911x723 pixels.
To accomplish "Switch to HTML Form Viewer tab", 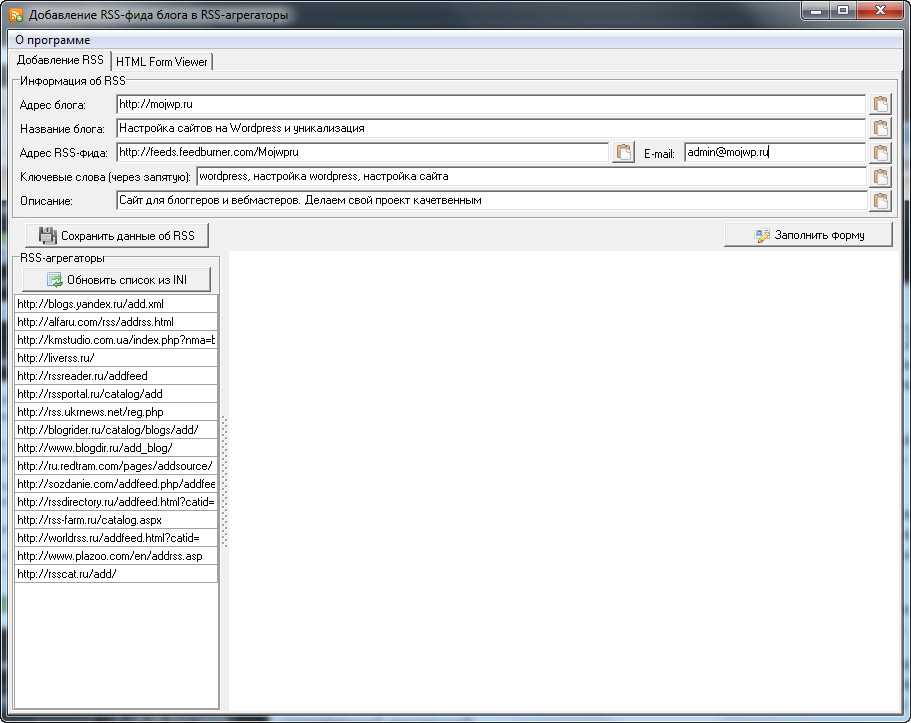I will [162, 62].
